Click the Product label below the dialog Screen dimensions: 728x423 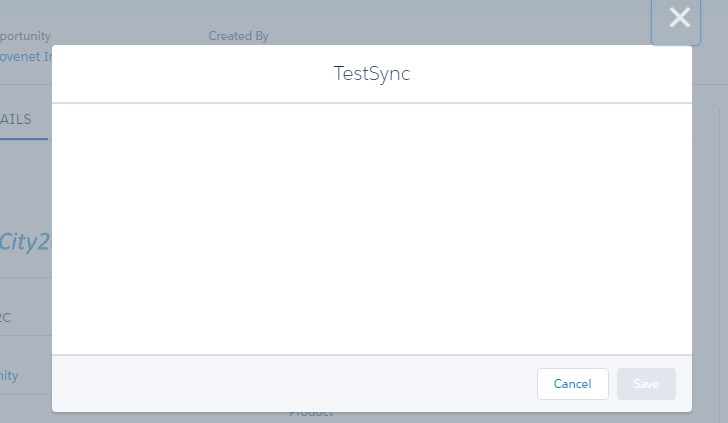(x=311, y=413)
